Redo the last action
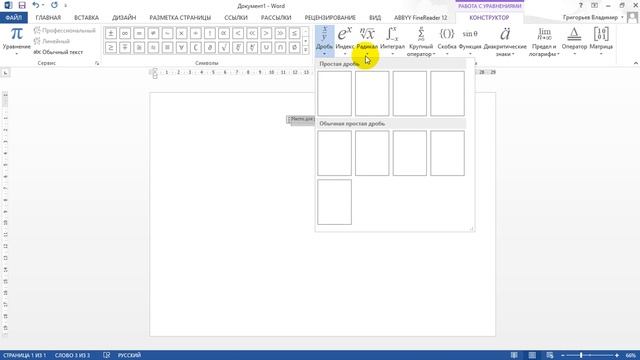 54,5
